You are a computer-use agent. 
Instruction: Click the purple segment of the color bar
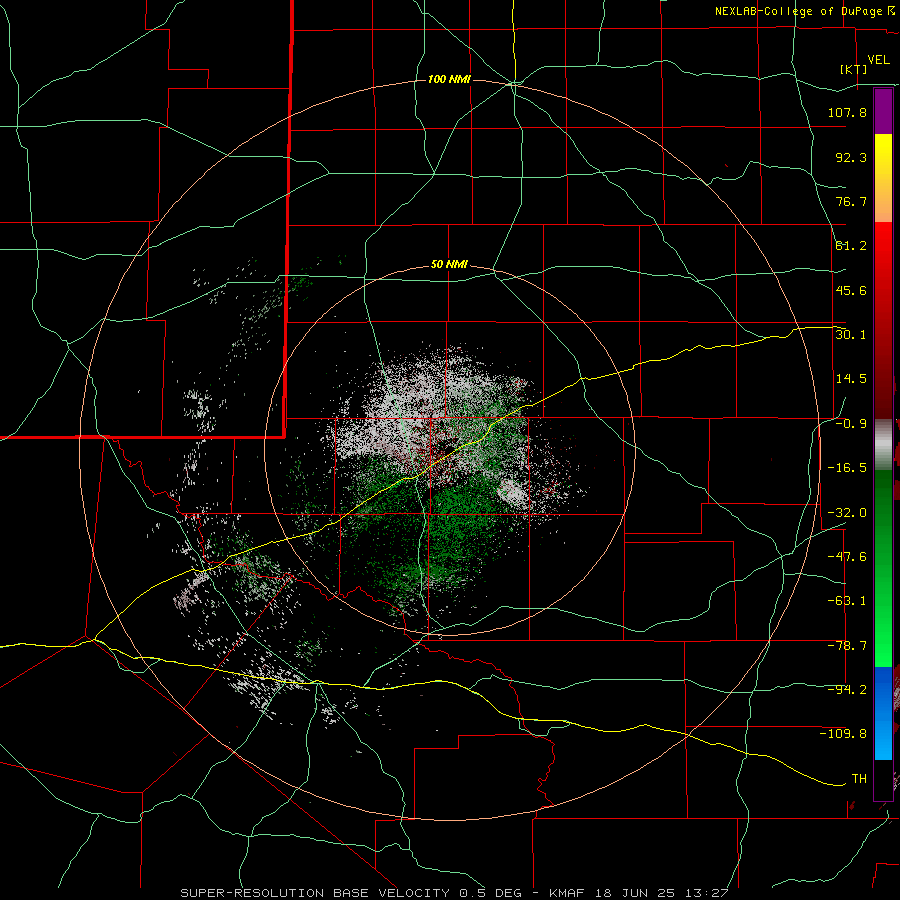(883, 111)
